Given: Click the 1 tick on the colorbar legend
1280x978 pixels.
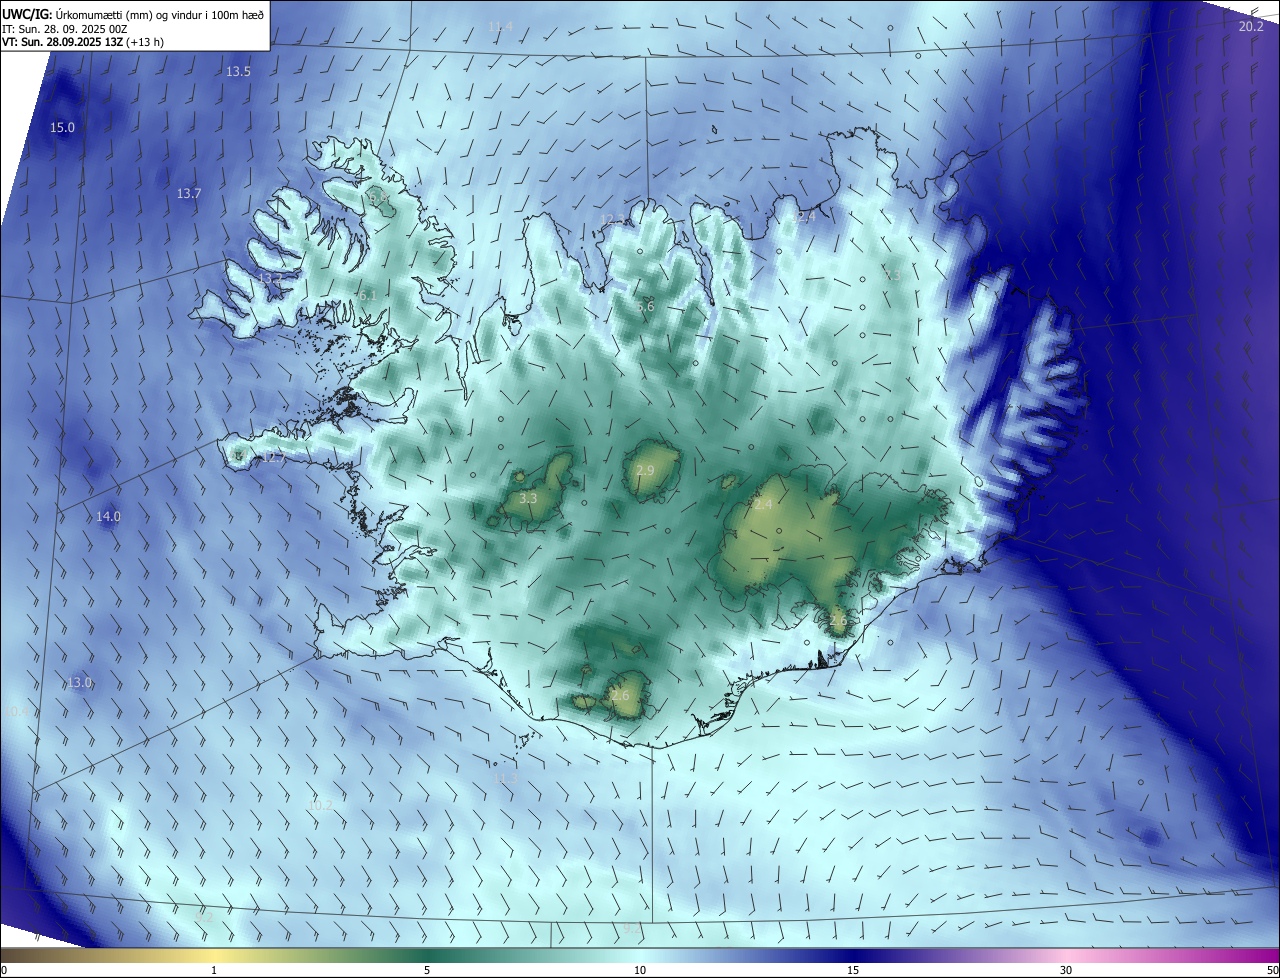Looking at the screenshot, I should point(214,970).
